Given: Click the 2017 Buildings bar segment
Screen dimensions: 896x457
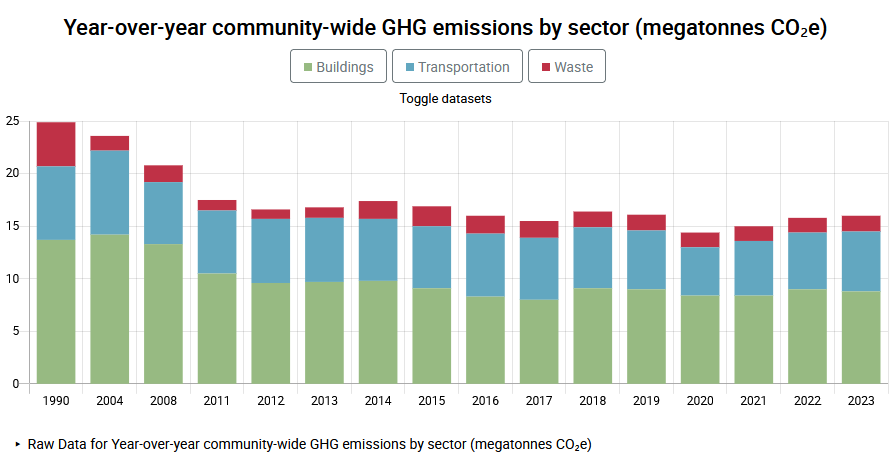Looking at the screenshot, I should pos(539,341).
